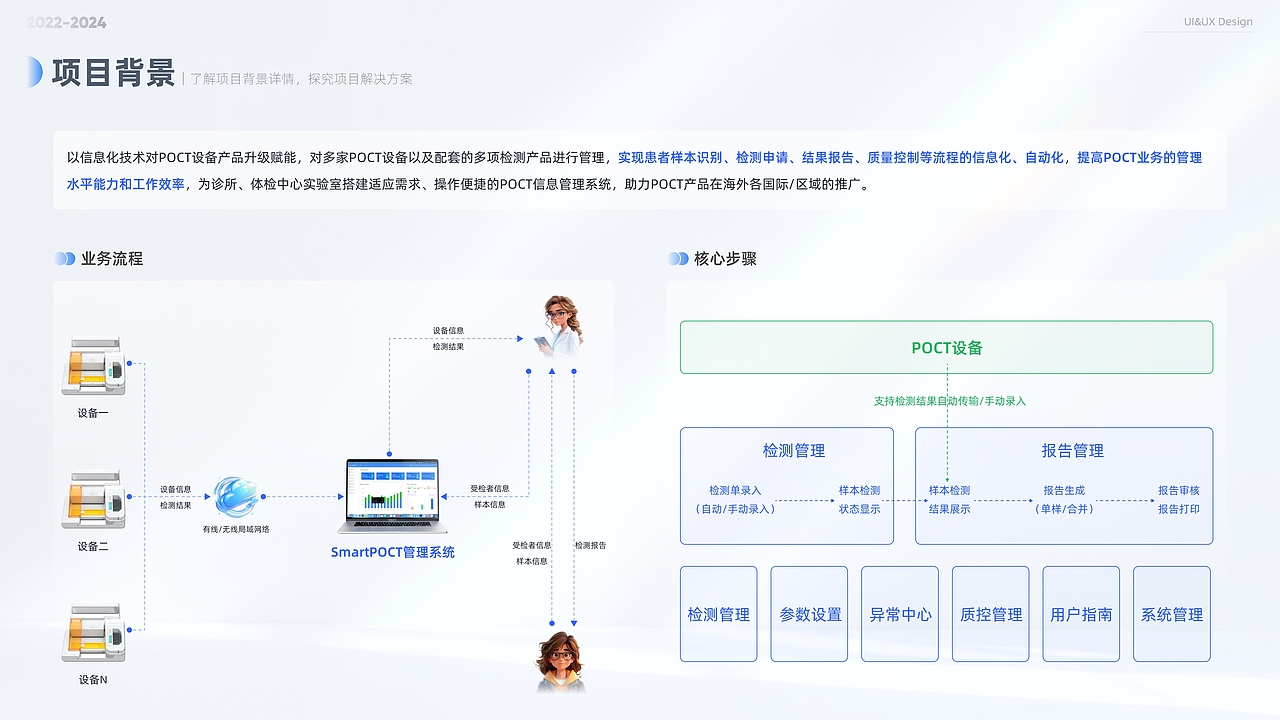Click the green POCT设备 bar

point(946,347)
